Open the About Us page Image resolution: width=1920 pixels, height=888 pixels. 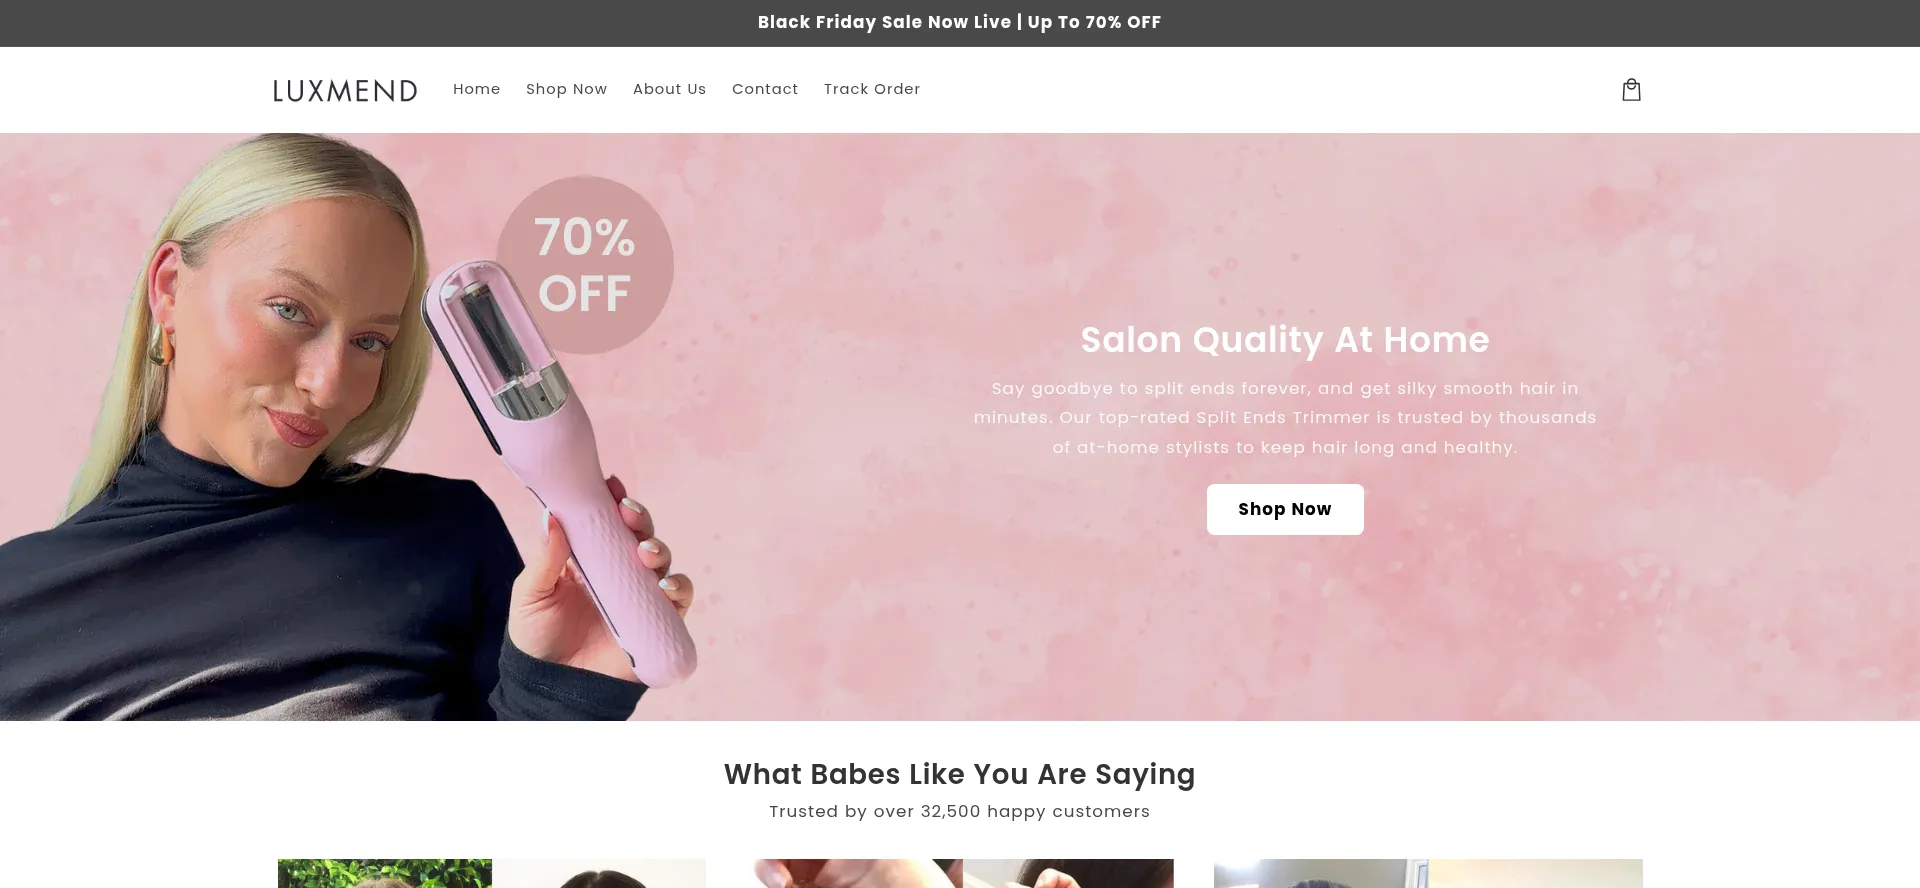669,89
